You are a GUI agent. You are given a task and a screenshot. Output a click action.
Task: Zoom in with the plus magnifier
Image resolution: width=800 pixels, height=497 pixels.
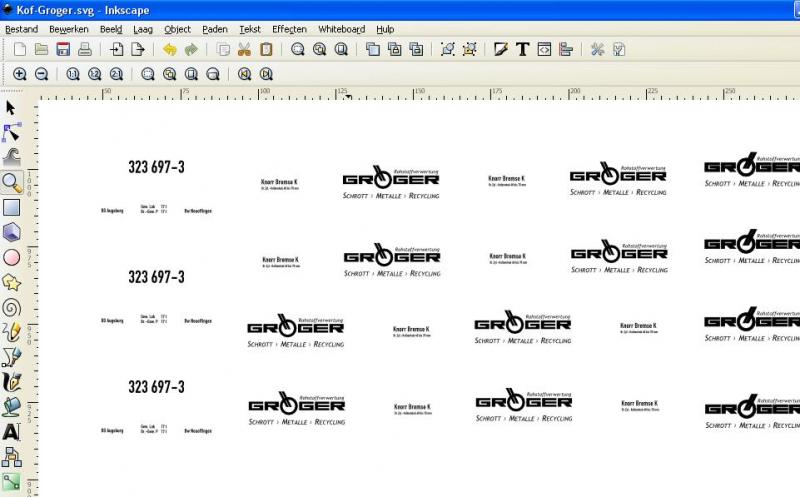(20, 74)
